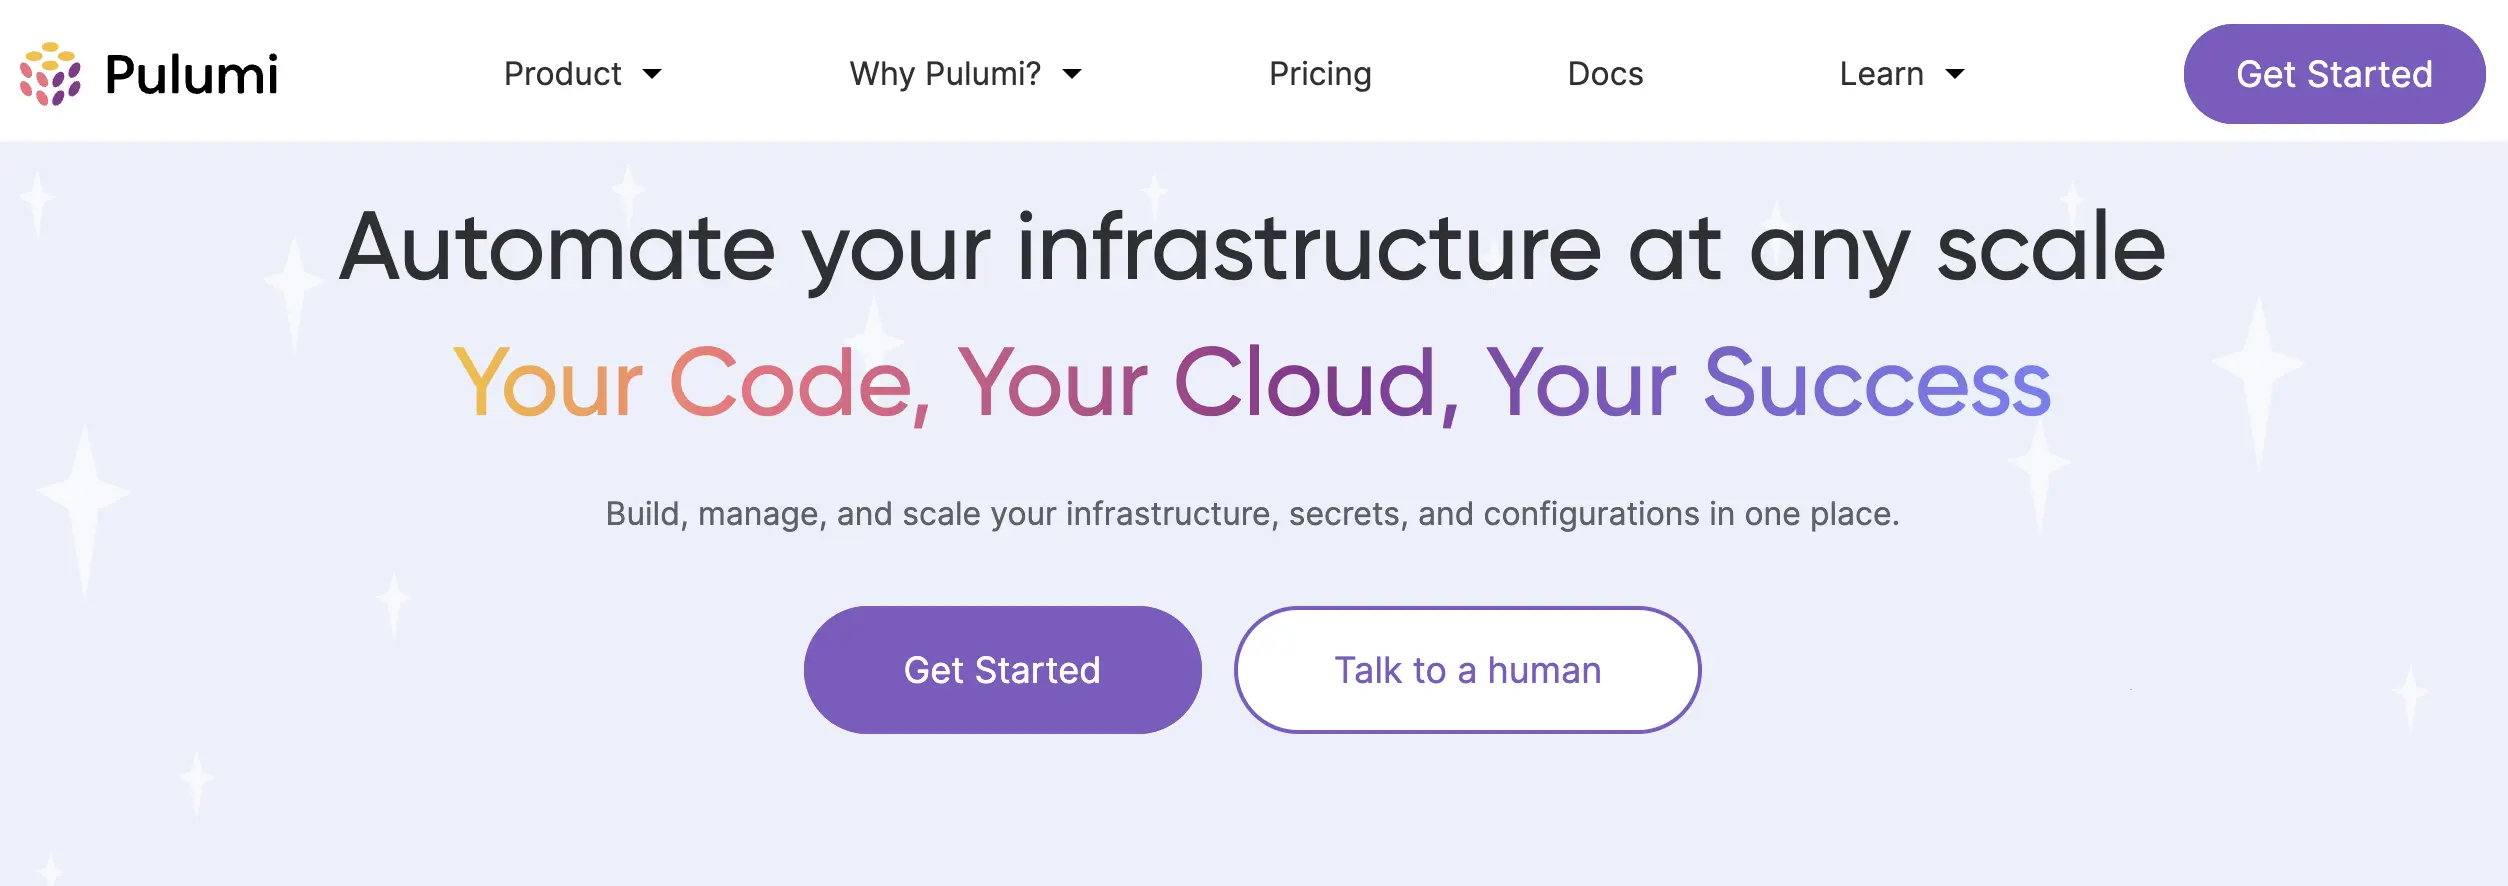
Task: Click the 'Your Success' gradient text
Action: (x=1768, y=384)
